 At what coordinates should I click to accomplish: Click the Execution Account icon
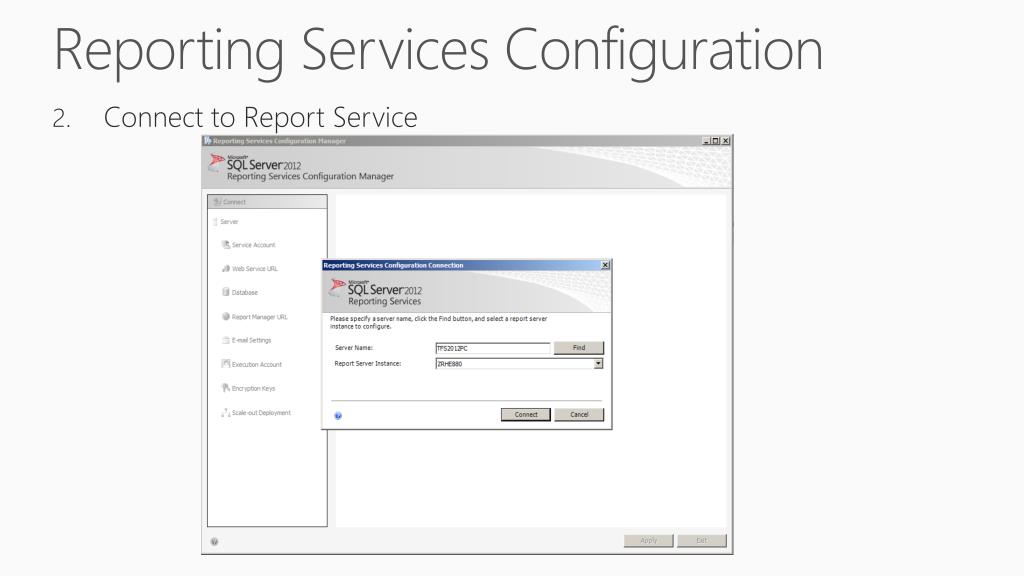tap(225, 364)
